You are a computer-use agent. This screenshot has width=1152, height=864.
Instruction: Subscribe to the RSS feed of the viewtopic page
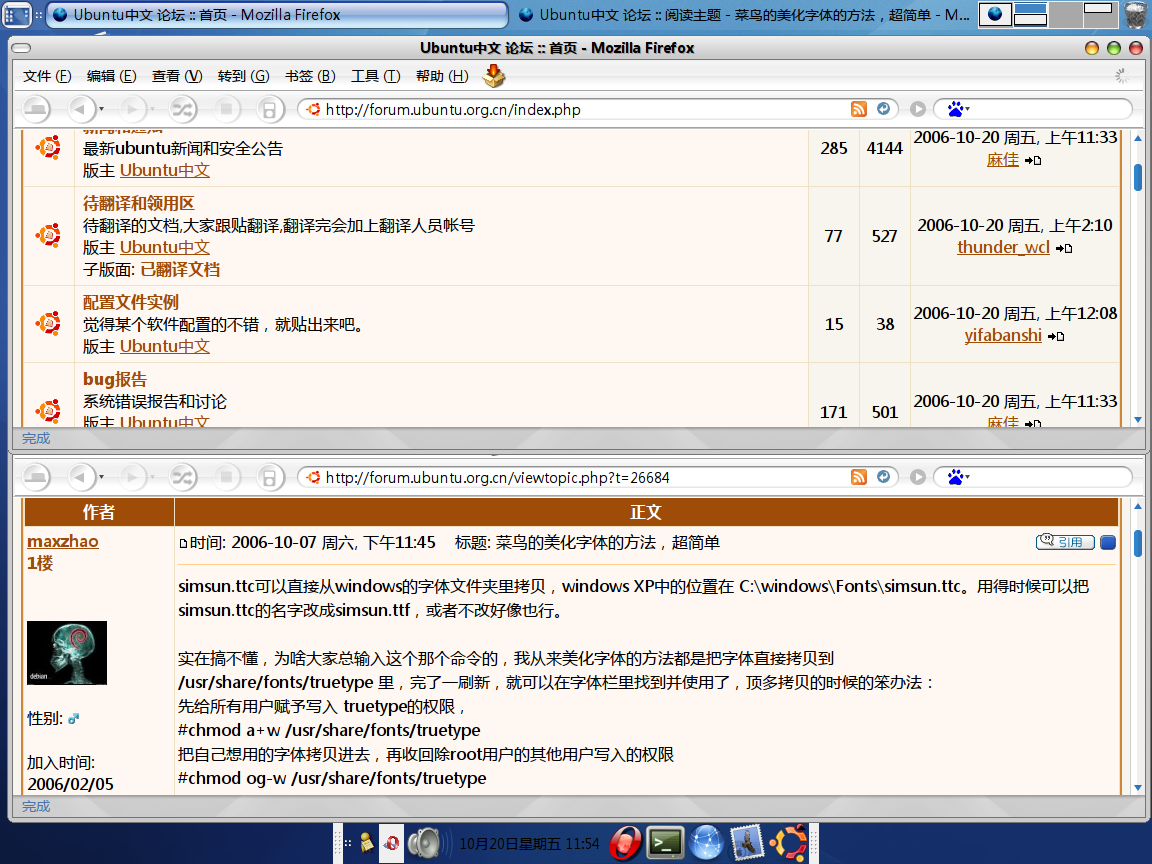coord(859,478)
